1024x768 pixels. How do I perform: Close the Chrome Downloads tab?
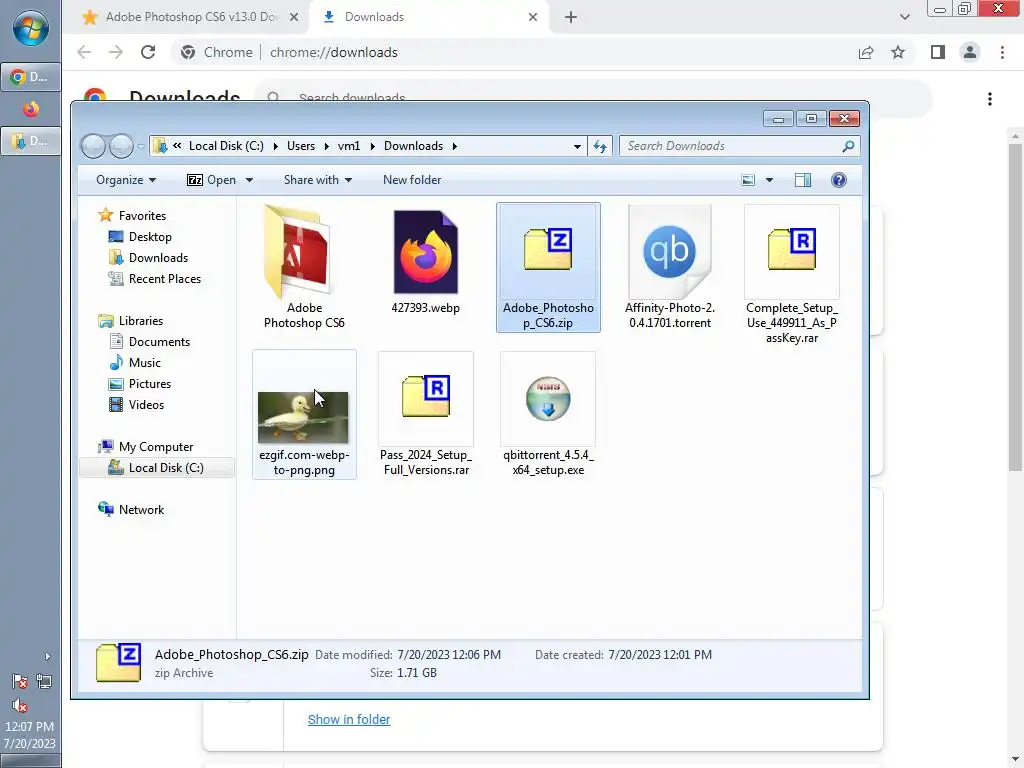point(533,17)
